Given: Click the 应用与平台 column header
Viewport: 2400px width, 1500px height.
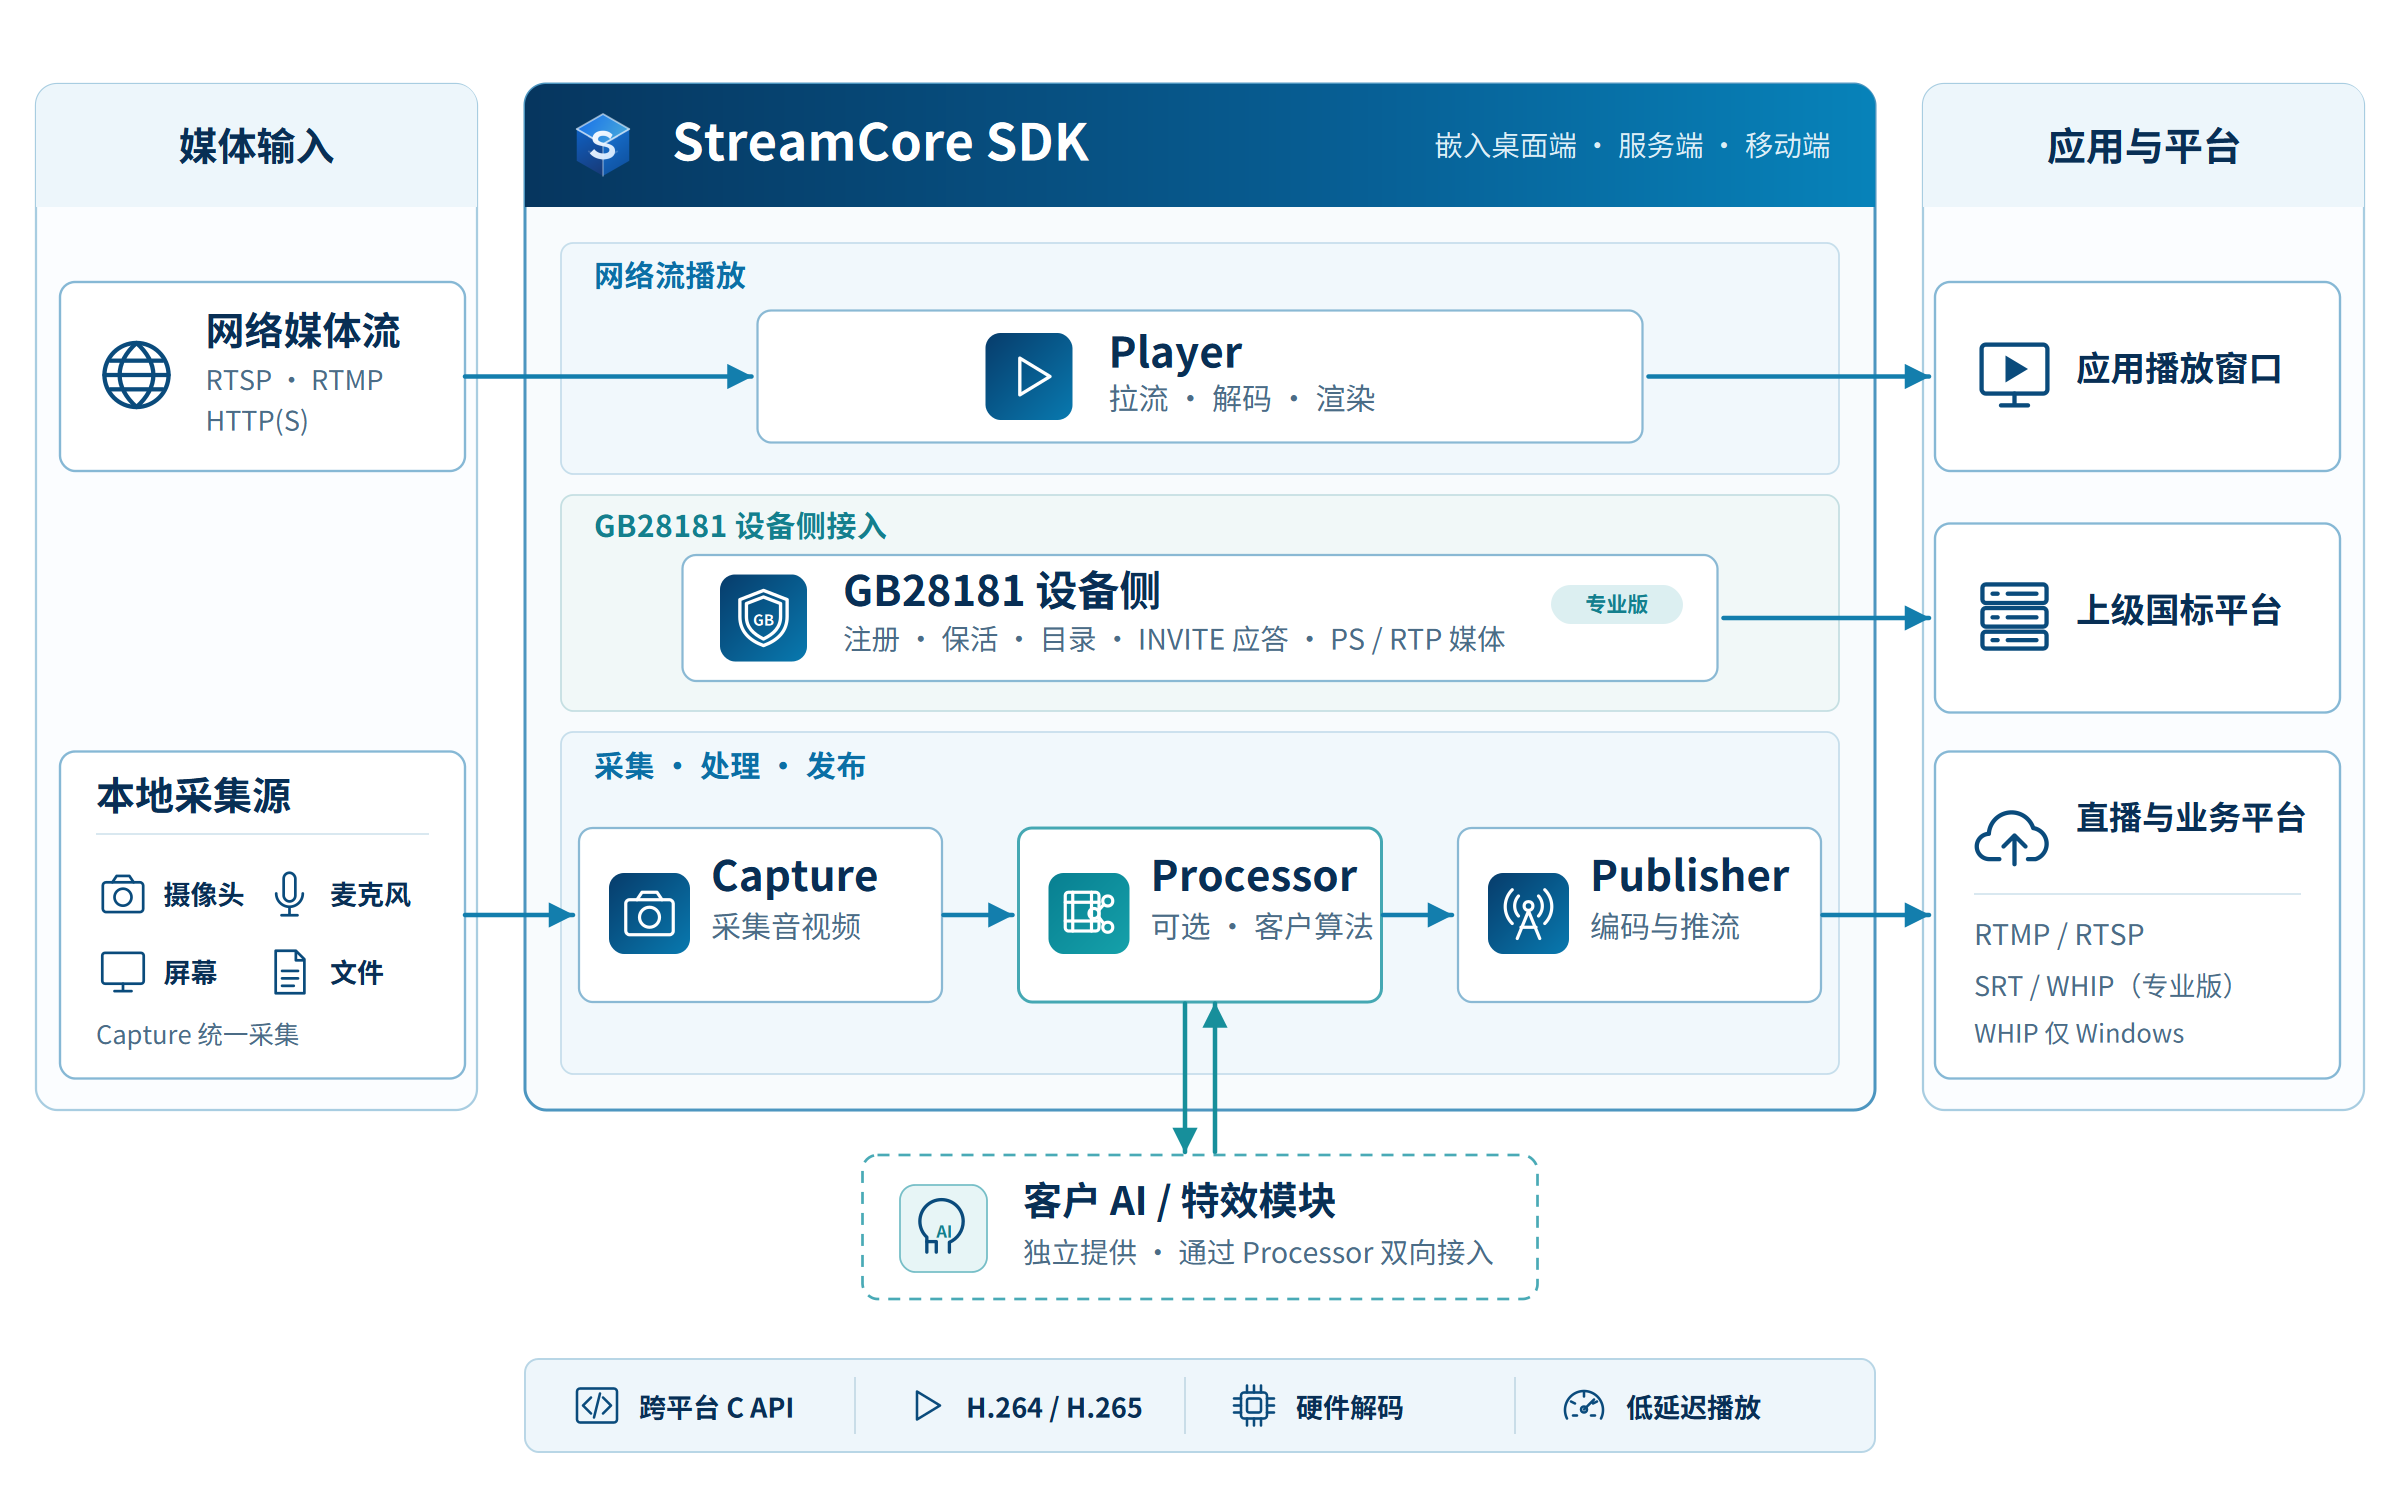Looking at the screenshot, I should click(2142, 146).
